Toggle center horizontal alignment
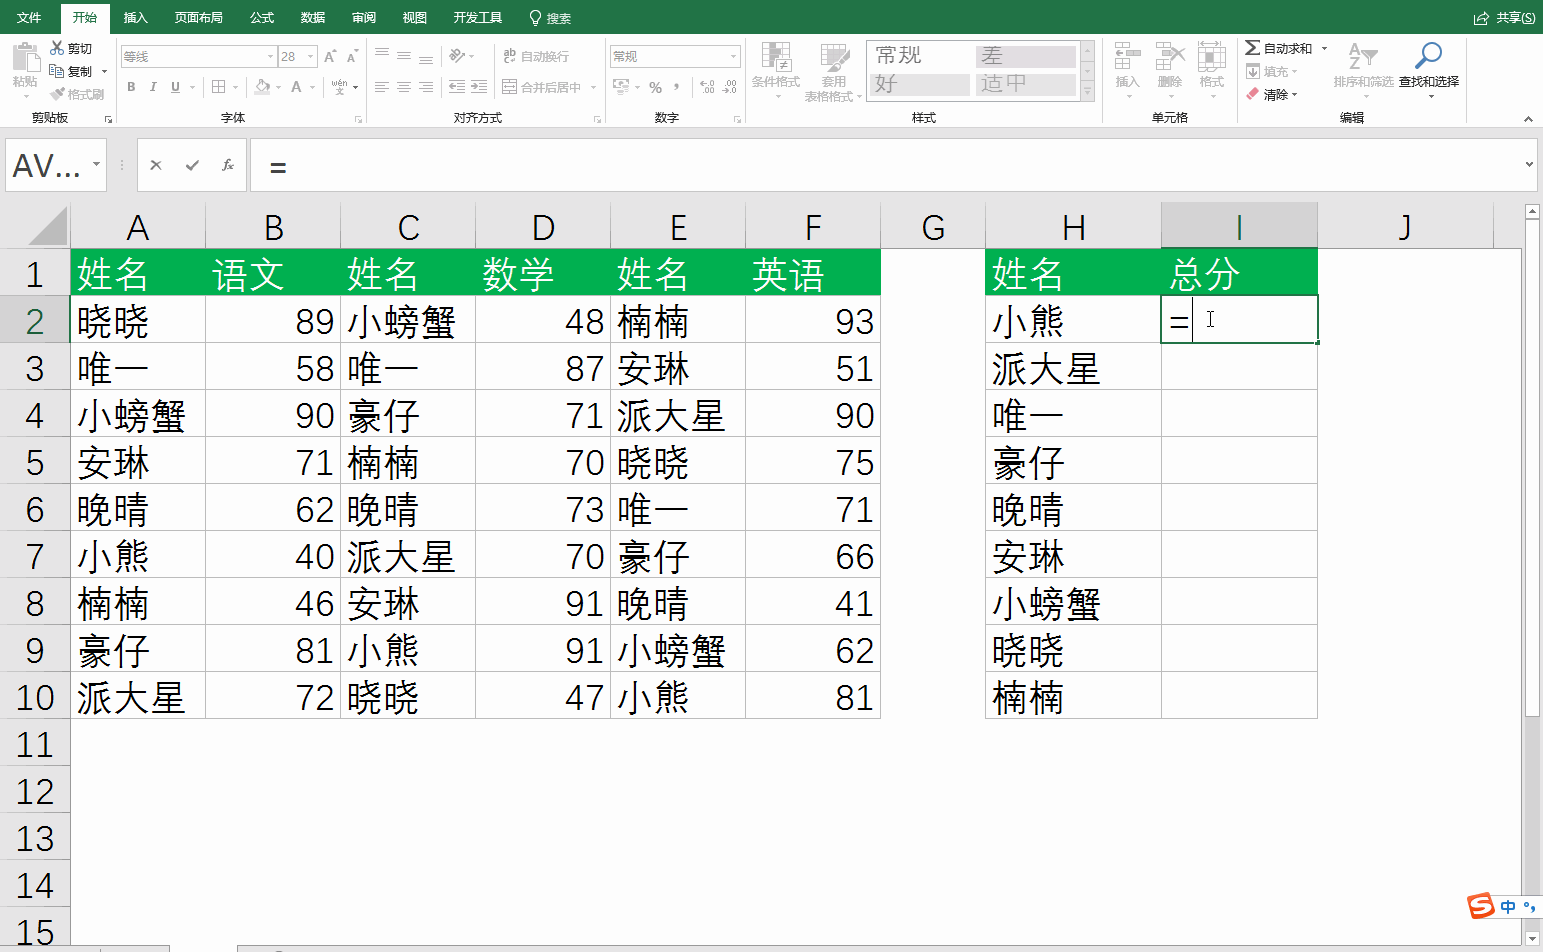The width and height of the screenshot is (1543, 952). 404,87
